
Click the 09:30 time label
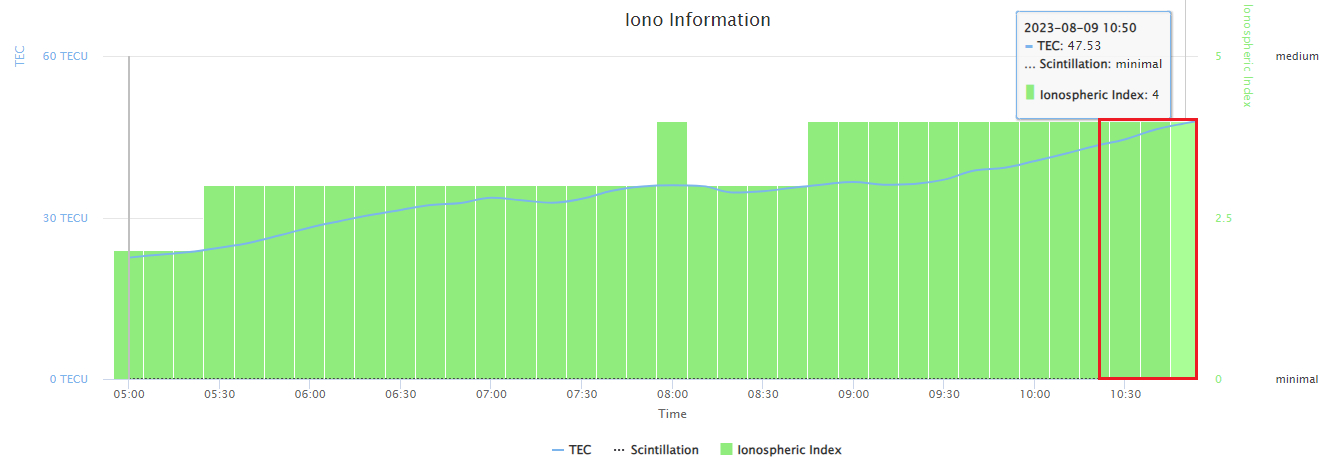coord(943,394)
